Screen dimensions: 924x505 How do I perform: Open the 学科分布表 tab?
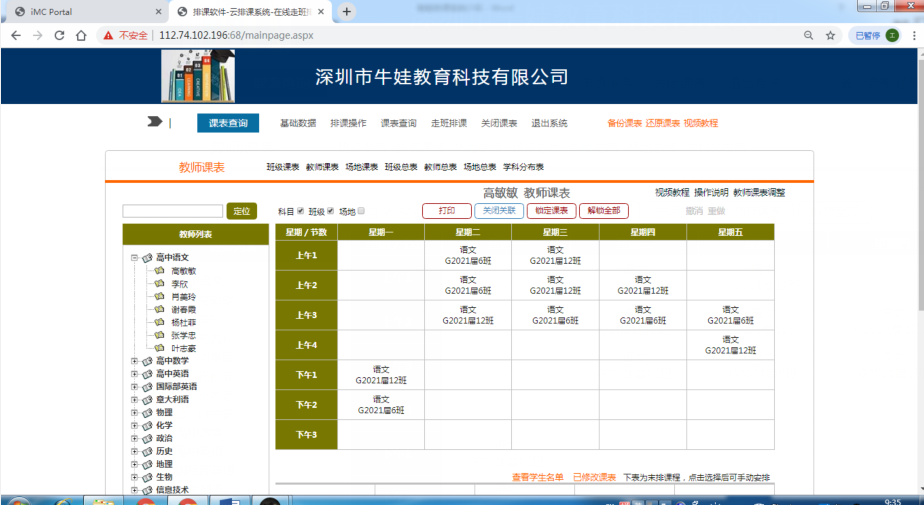[523, 167]
